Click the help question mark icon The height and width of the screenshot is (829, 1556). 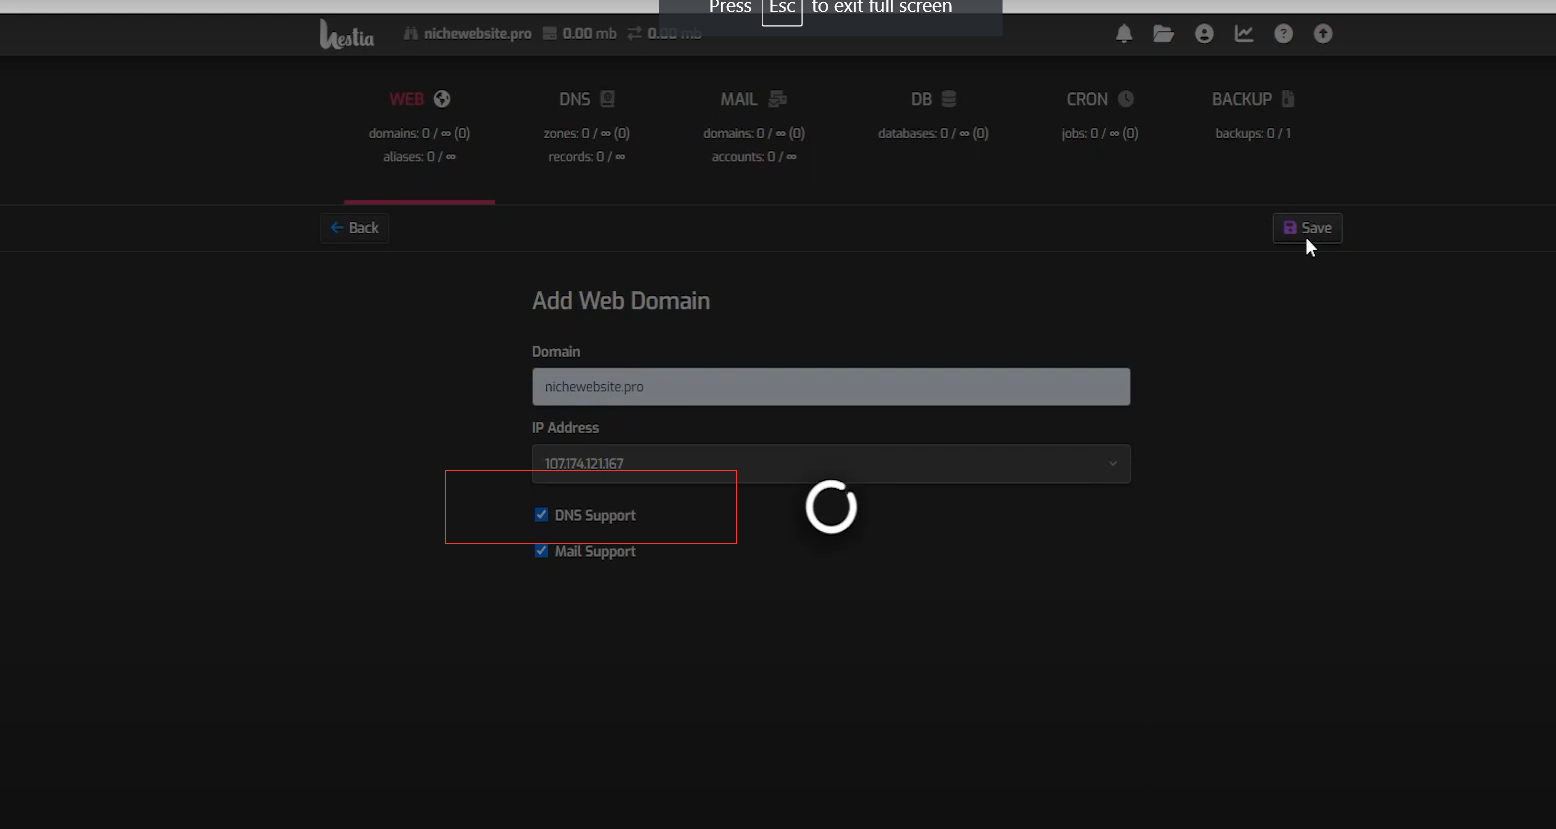point(1284,34)
